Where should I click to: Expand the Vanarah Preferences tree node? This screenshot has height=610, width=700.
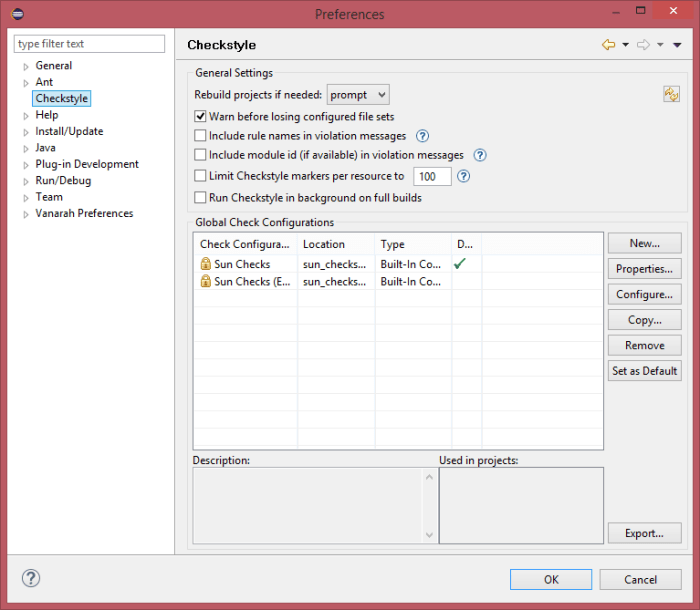(26, 214)
